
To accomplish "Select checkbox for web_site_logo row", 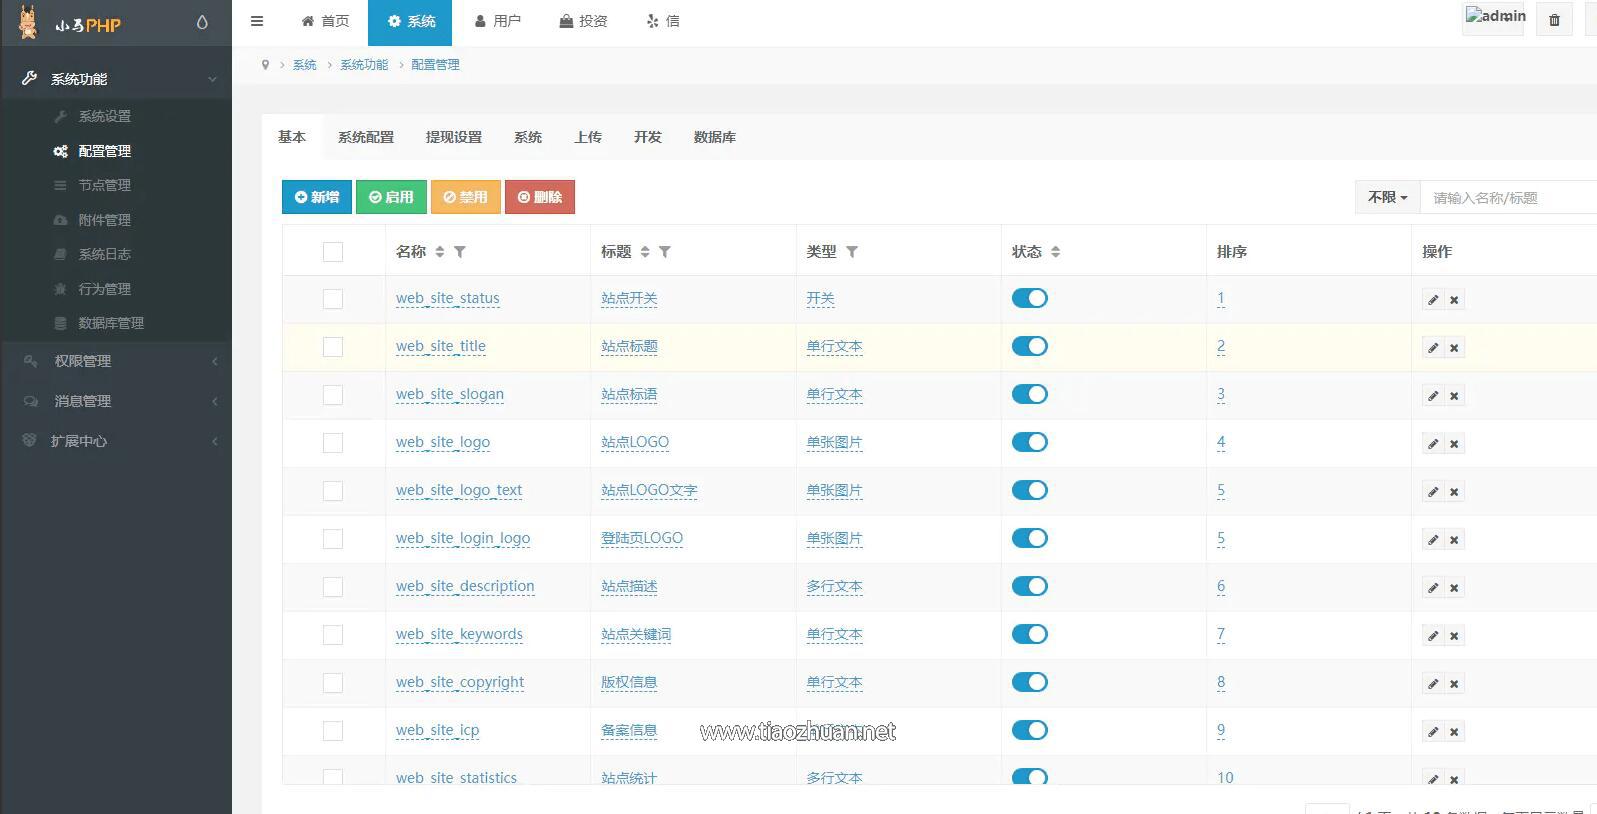I will [333, 443].
